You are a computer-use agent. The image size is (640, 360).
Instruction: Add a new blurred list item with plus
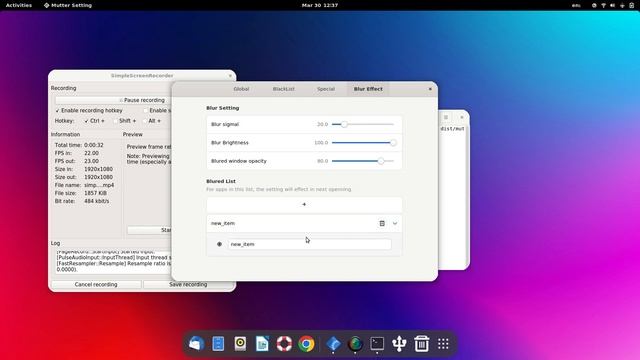pos(304,204)
